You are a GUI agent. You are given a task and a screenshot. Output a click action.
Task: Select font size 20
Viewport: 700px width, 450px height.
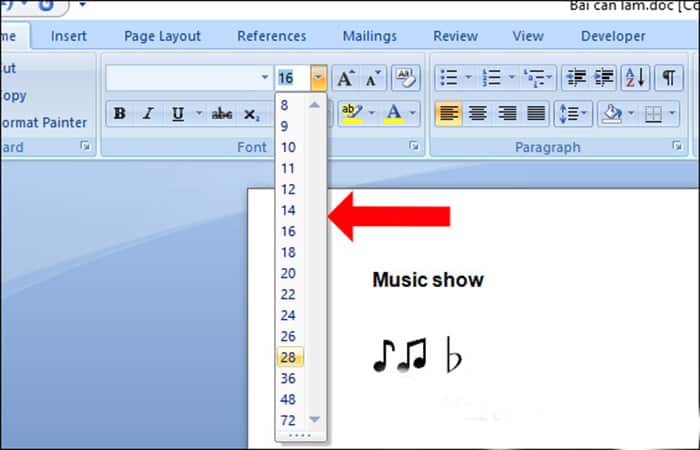(290, 273)
